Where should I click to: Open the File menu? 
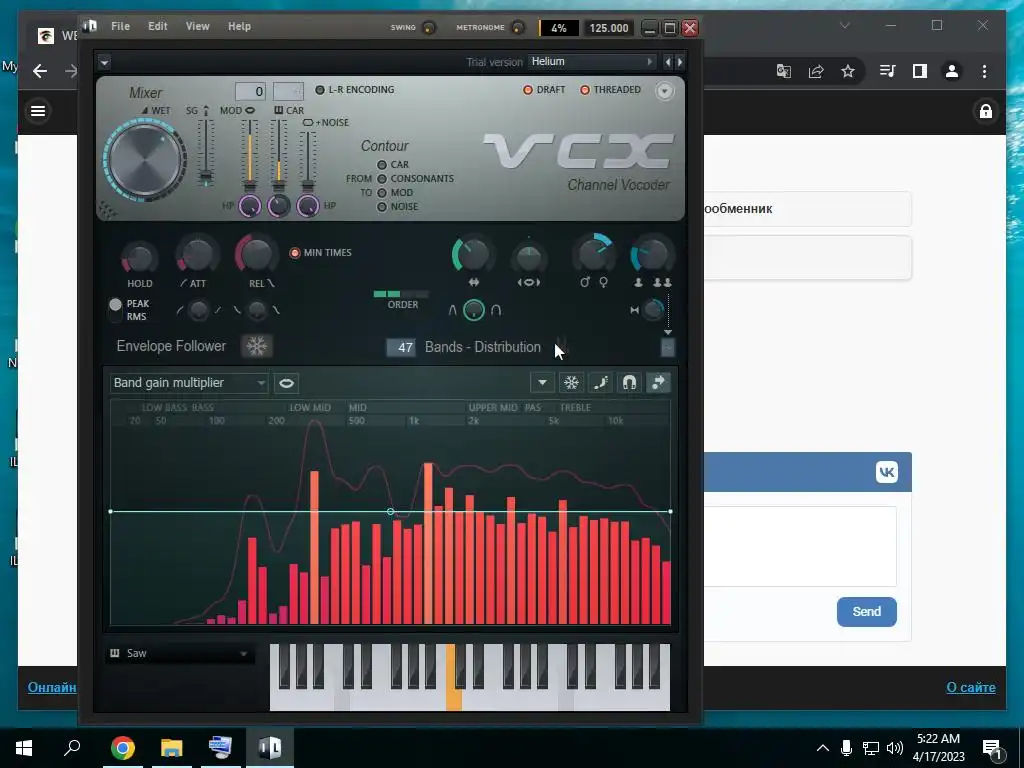pos(120,26)
